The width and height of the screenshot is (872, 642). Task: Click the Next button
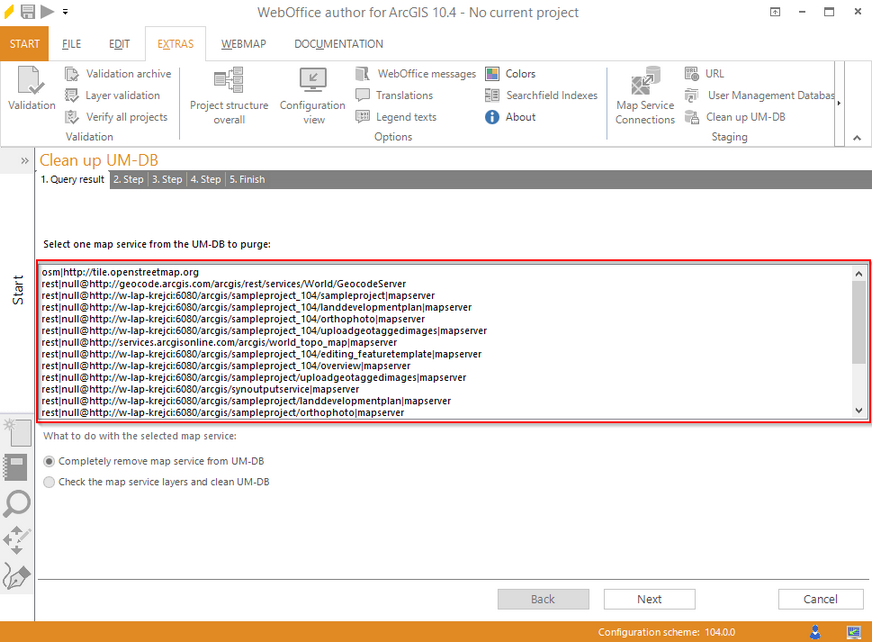point(650,599)
